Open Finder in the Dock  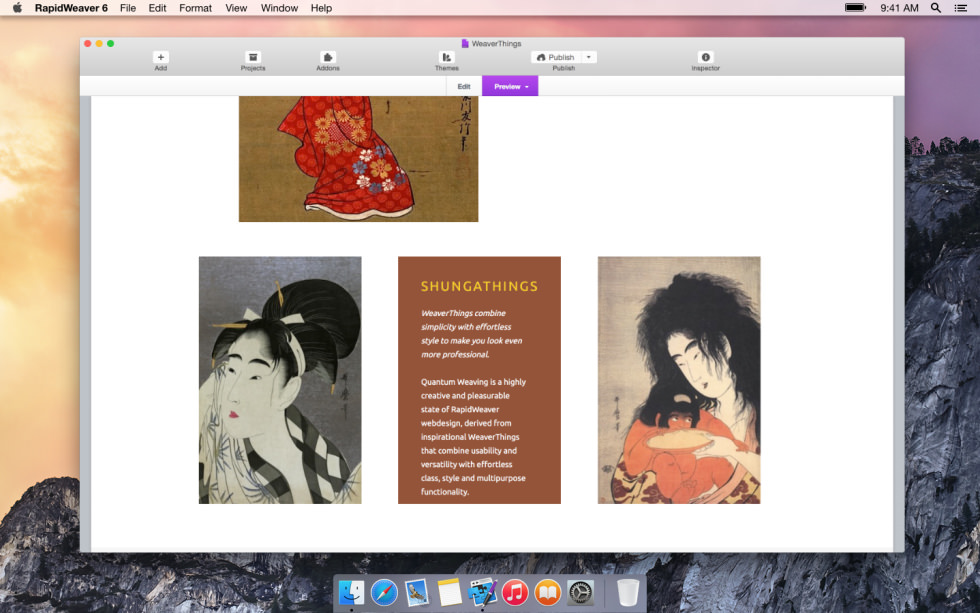[351, 592]
